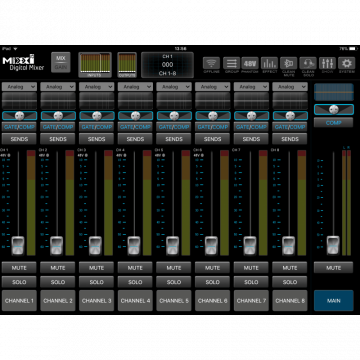
Task: Tap the iPad battery indicator
Action: [352, 48]
